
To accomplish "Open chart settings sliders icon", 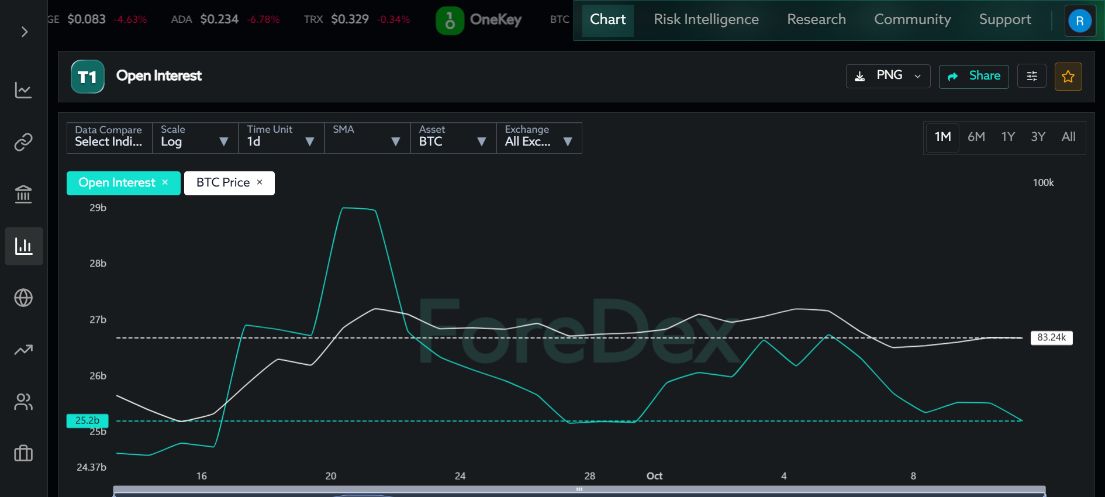I will click(1032, 76).
